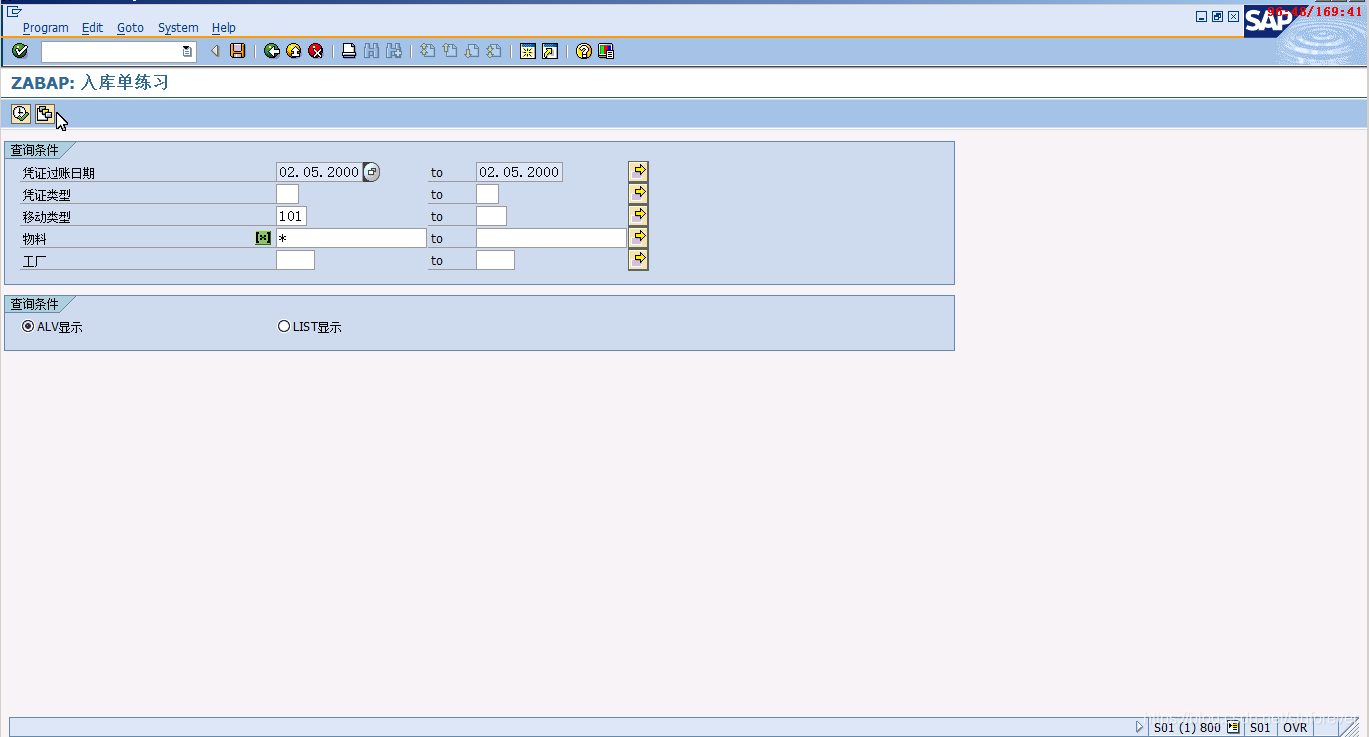The height and width of the screenshot is (737, 1369).
Task: Click the Customize Local Layout icon
Action: click(606, 51)
